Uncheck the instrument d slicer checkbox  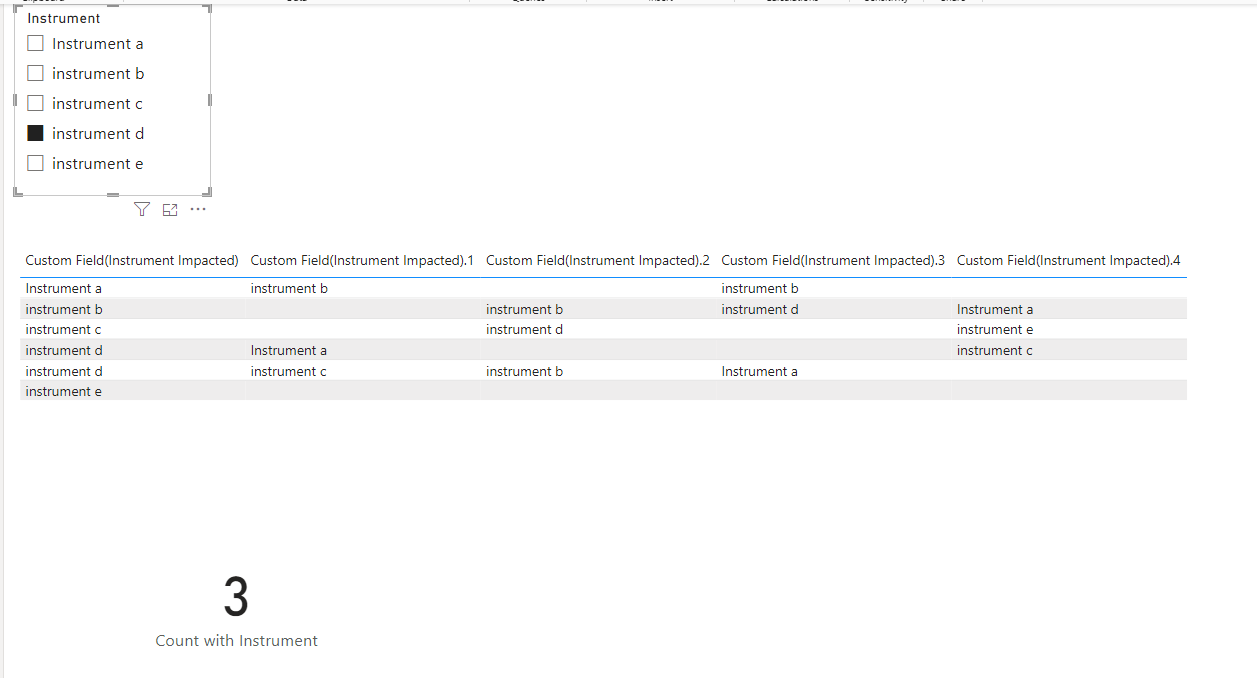(35, 133)
